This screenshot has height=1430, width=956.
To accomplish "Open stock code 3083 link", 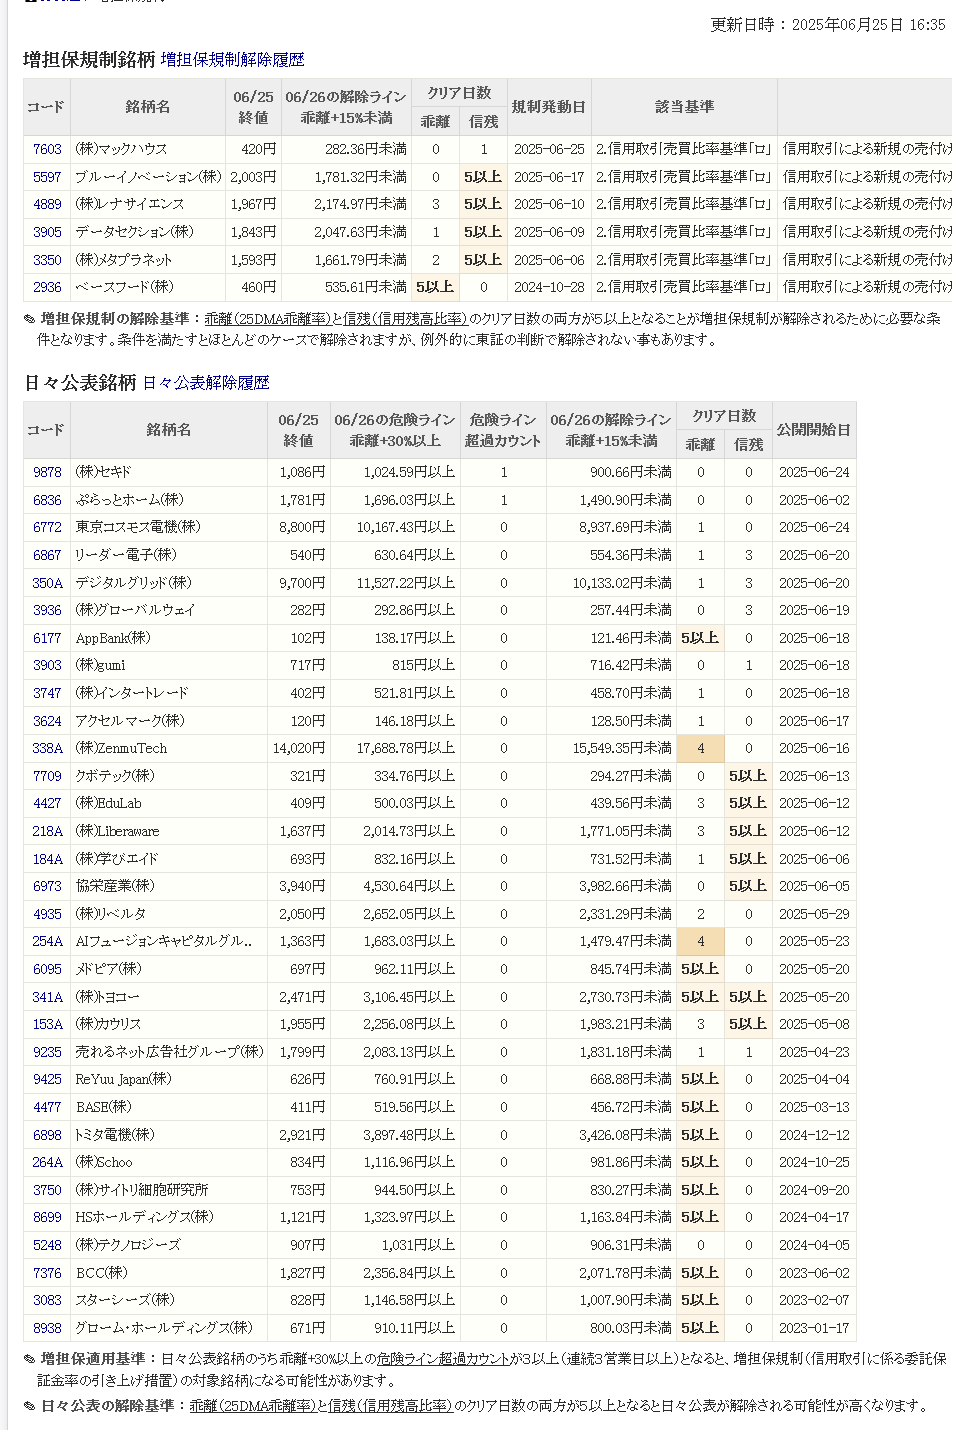I will click(47, 1300).
